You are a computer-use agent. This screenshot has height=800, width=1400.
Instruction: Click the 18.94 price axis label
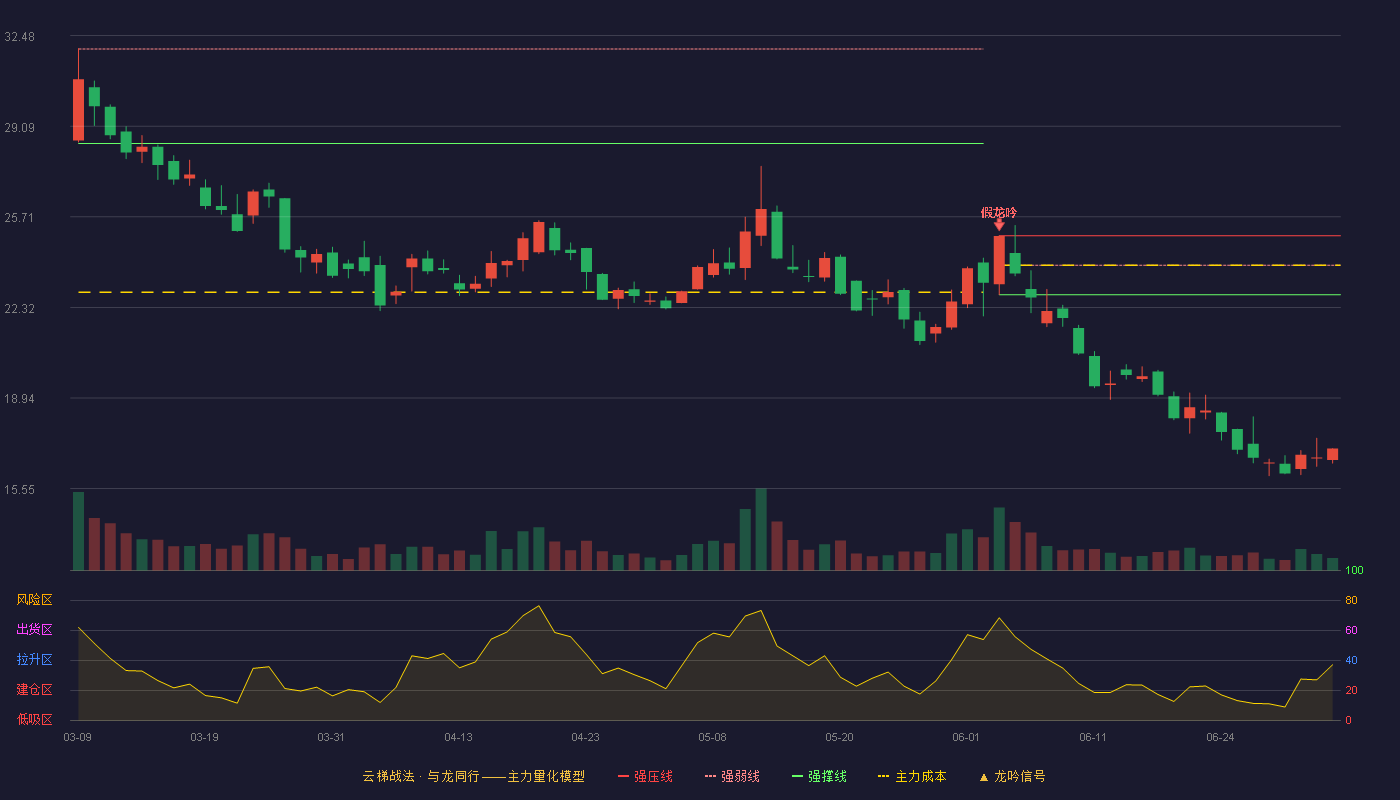[x=19, y=399]
